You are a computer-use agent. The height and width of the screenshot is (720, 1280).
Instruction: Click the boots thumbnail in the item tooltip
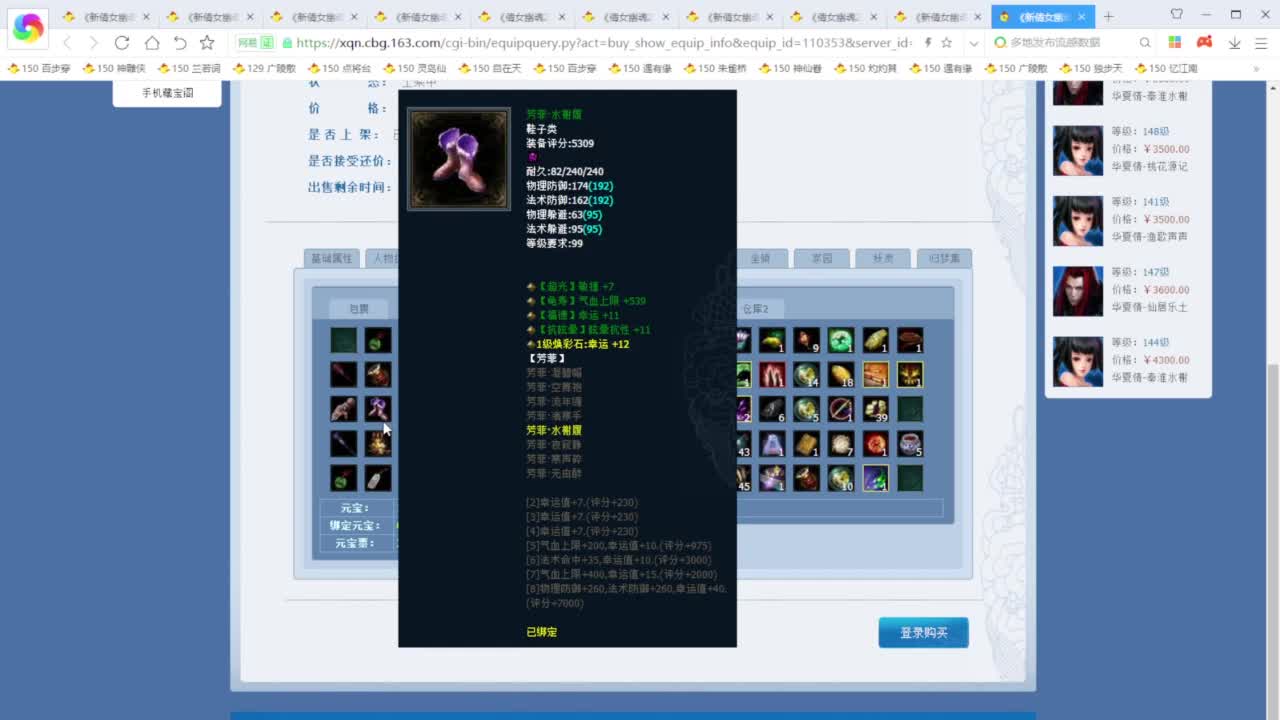(x=459, y=159)
